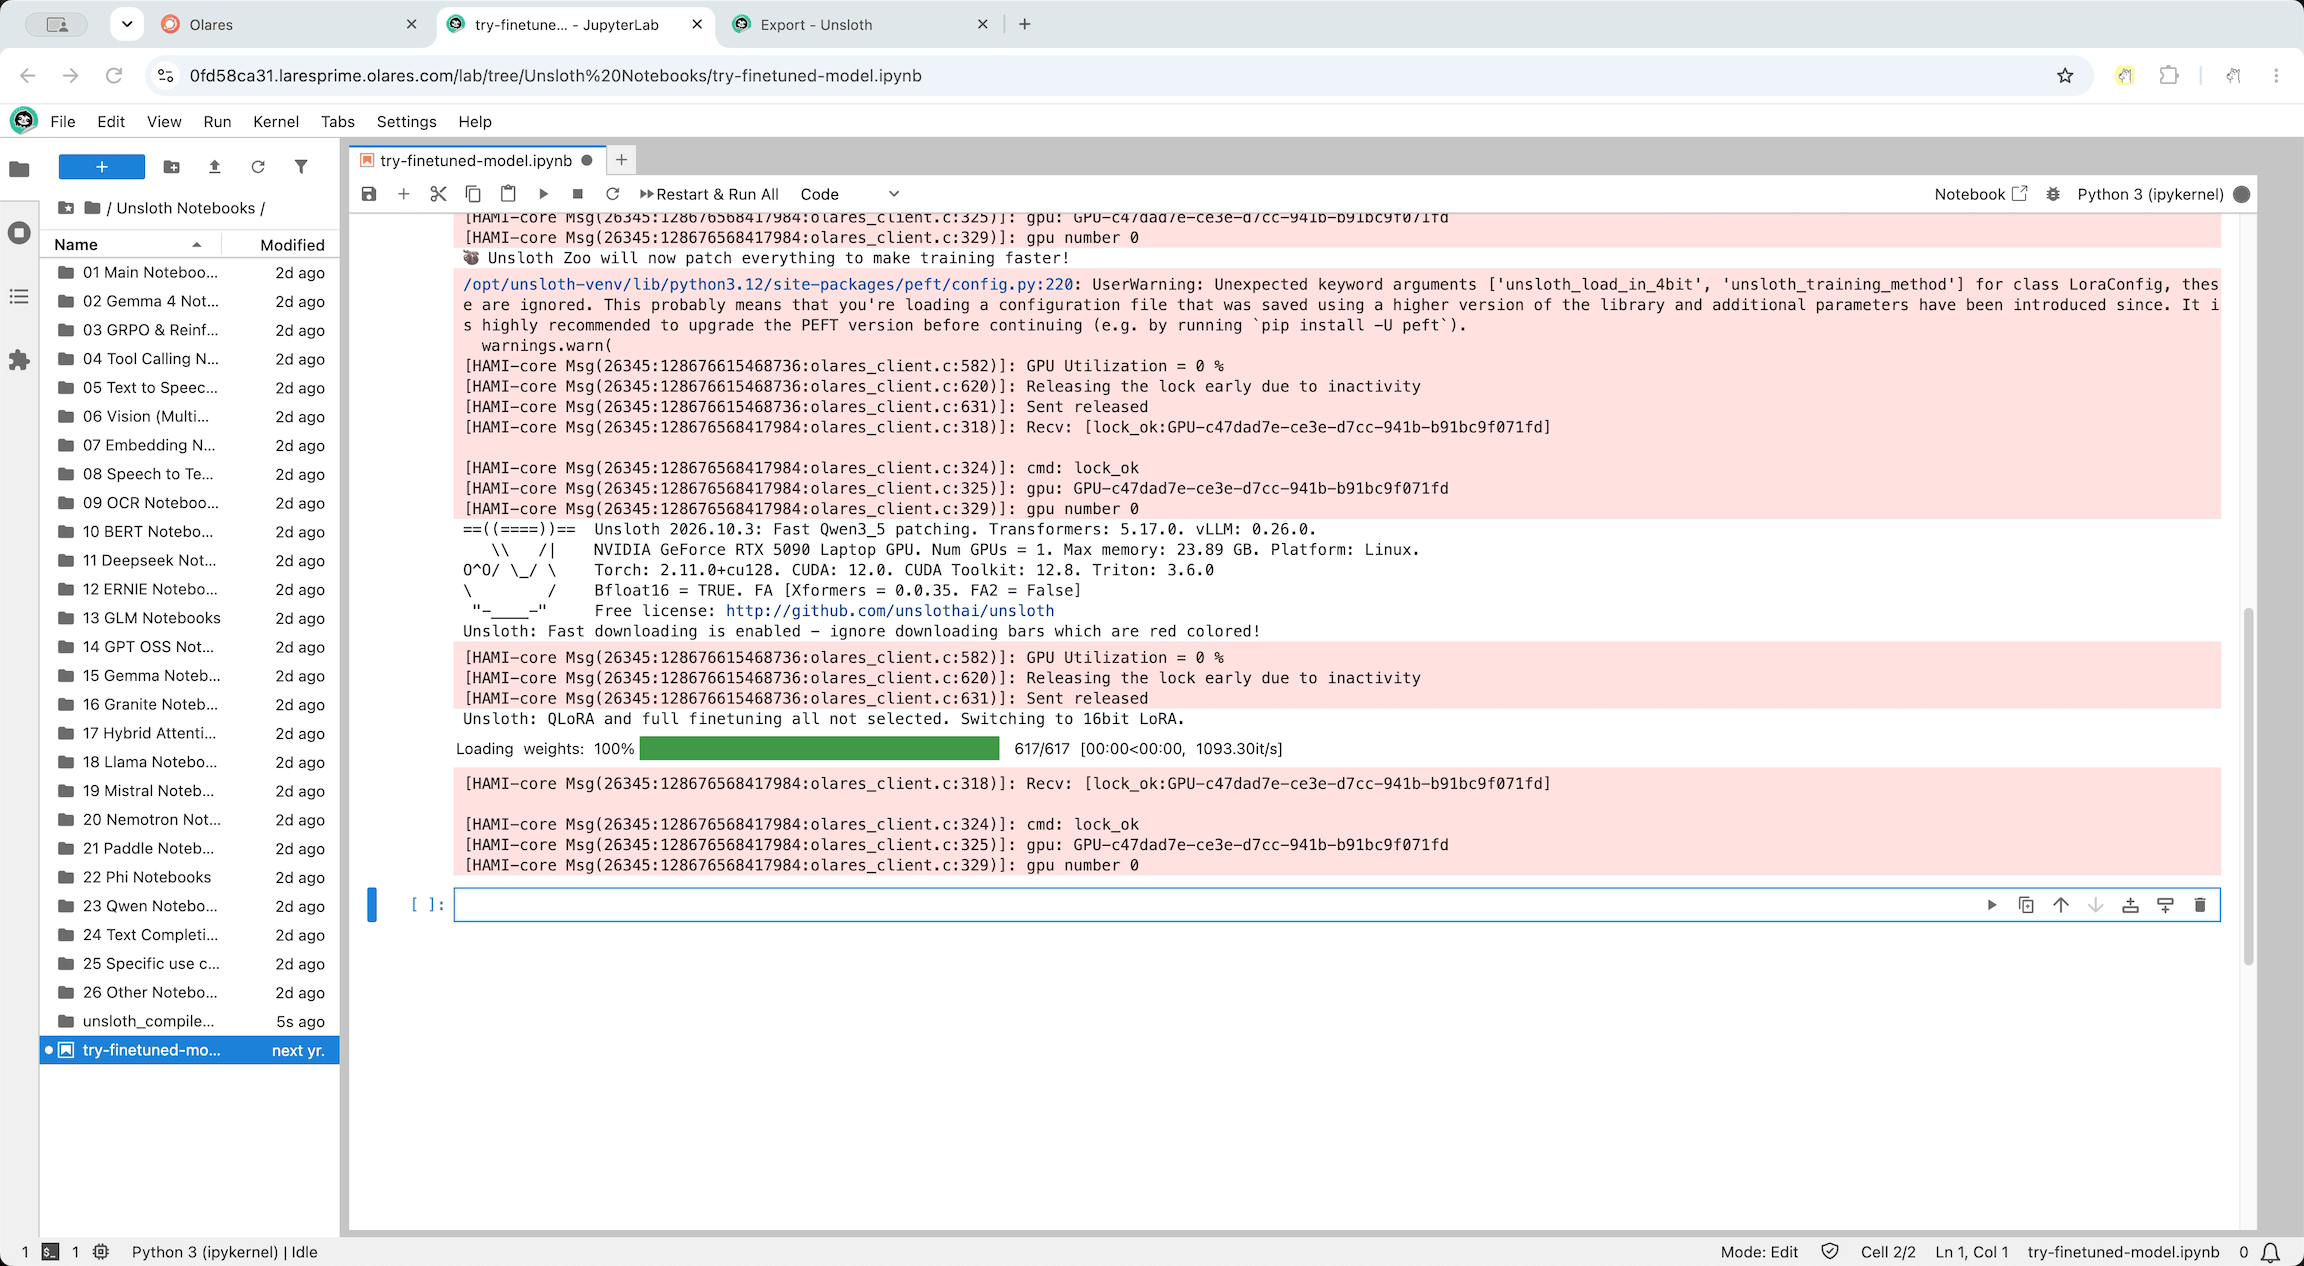Open the Settings menu
2304x1266 pixels.
coord(406,121)
